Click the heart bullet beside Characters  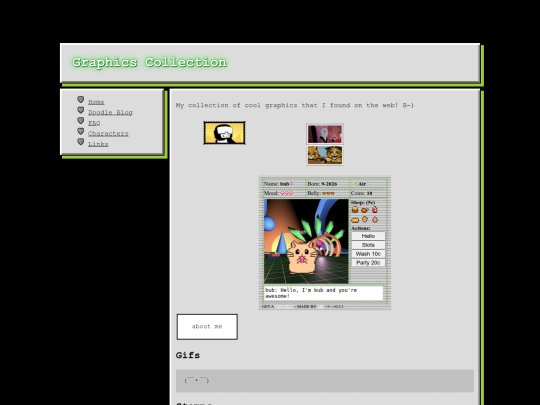click(x=81, y=131)
